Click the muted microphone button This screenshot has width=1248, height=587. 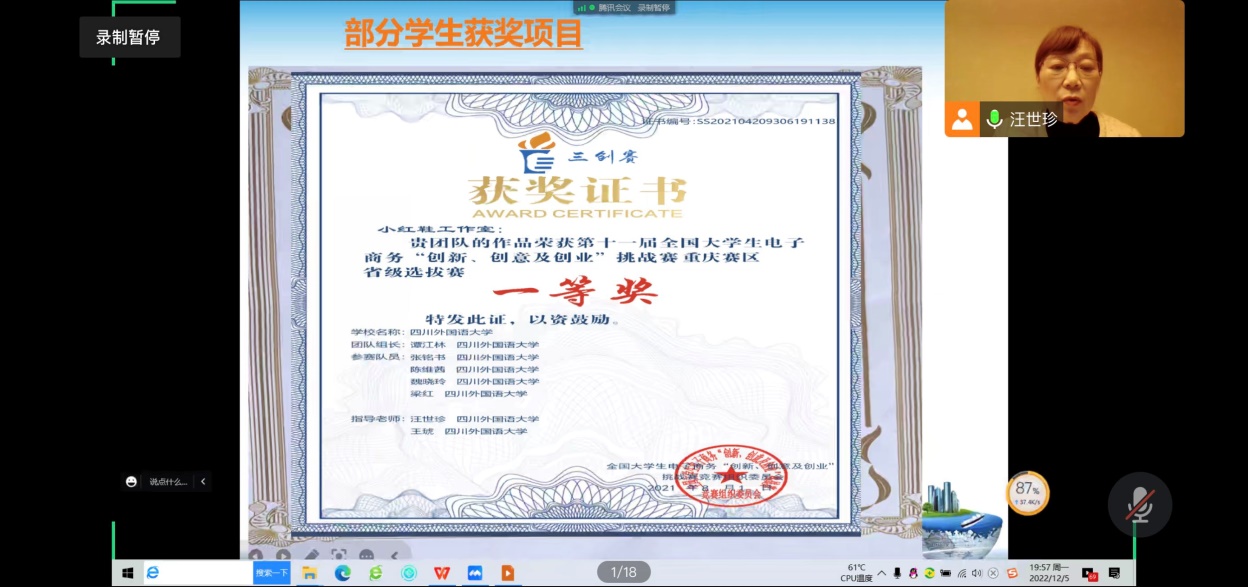pos(1139,505)
